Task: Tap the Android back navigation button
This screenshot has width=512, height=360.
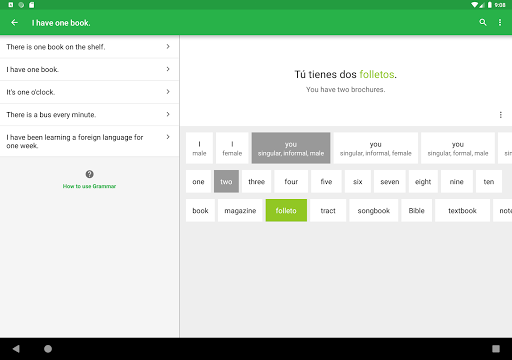Action: point(16,349)
